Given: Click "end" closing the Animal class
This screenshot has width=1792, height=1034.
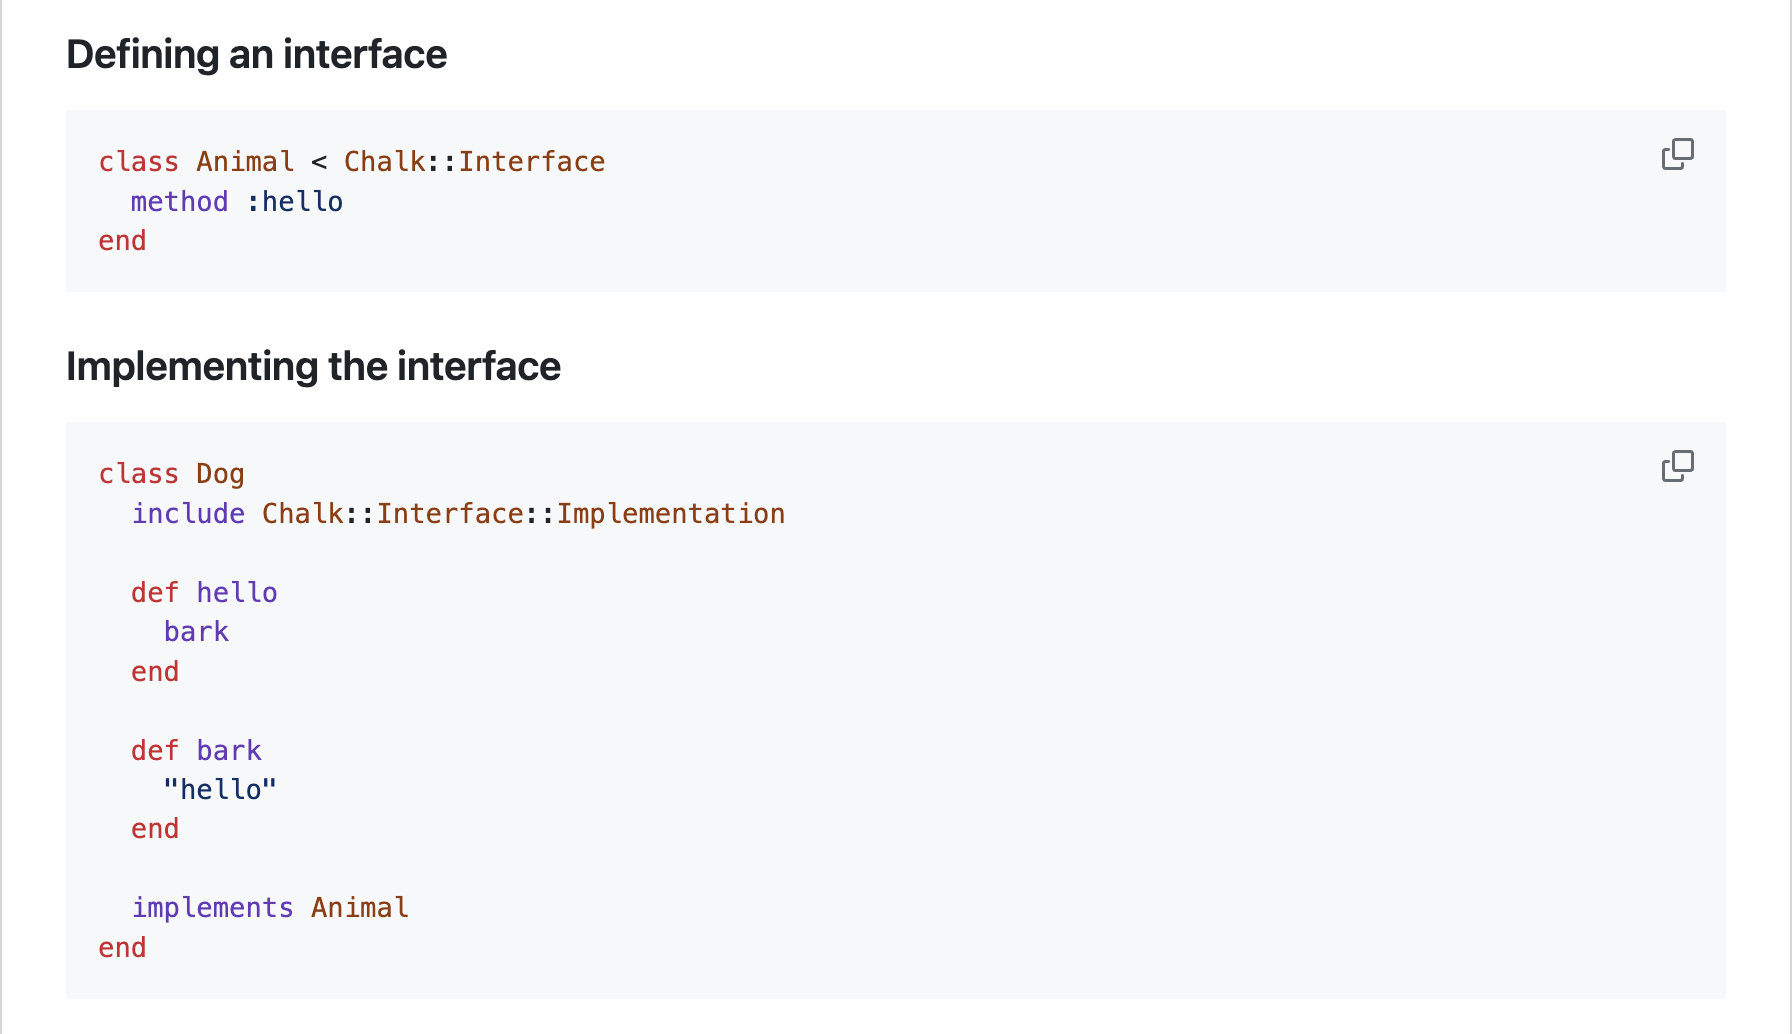Looking at the screenshot, I should pos(122,241).
